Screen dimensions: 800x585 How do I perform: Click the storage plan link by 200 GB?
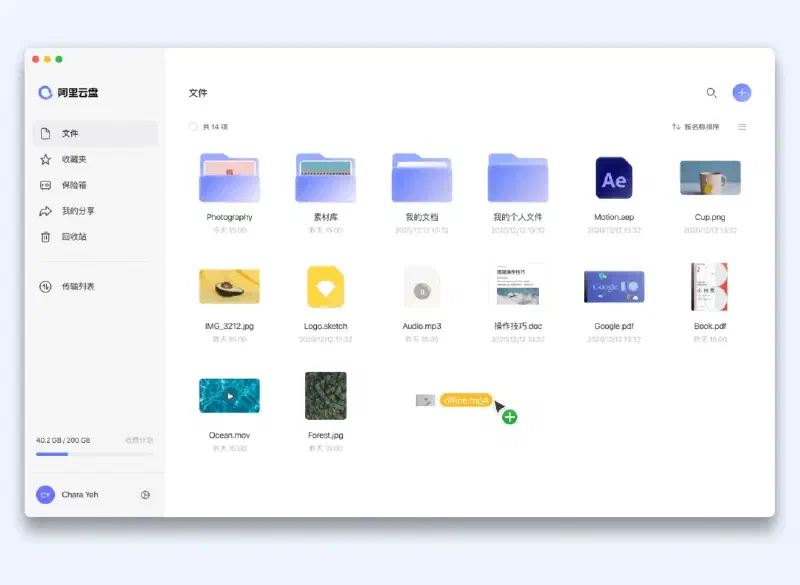pos(139,440)
